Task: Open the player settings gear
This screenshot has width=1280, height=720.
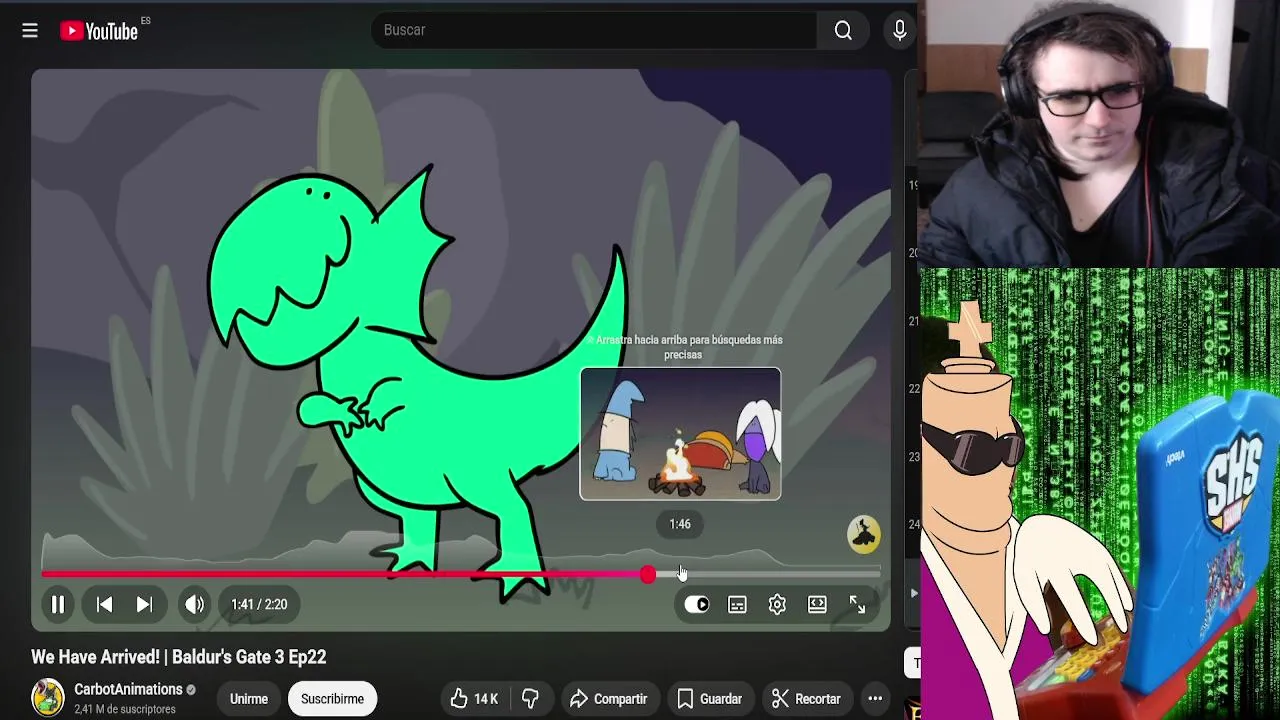Action: pyautogui.click(x=777, y=604)
